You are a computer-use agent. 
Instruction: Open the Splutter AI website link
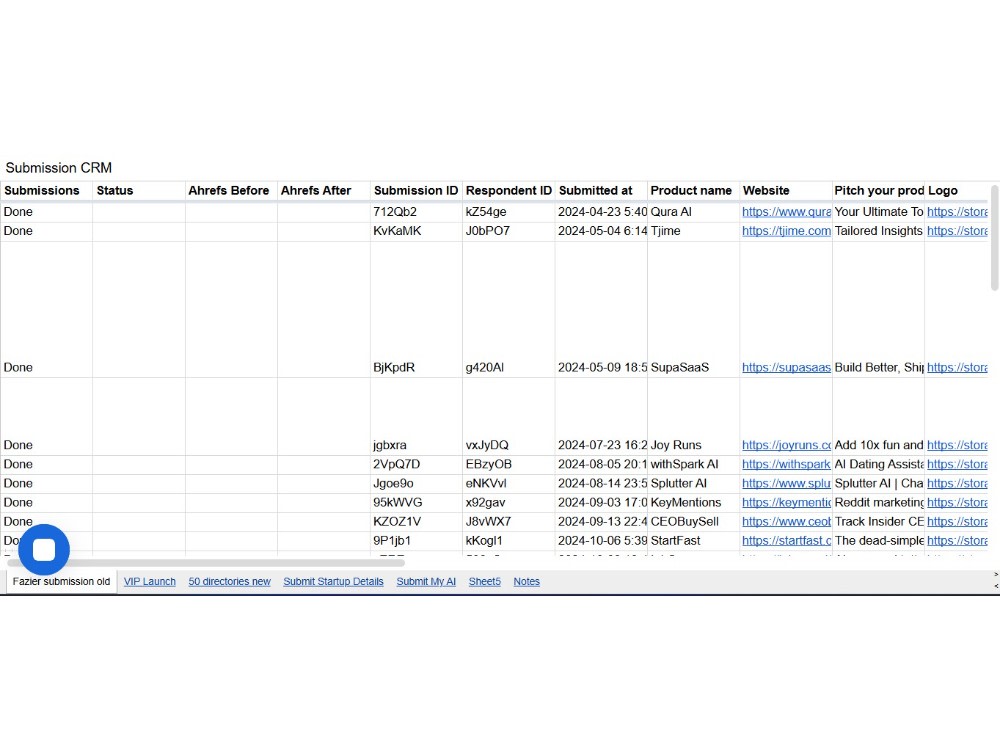pos(786,483)
